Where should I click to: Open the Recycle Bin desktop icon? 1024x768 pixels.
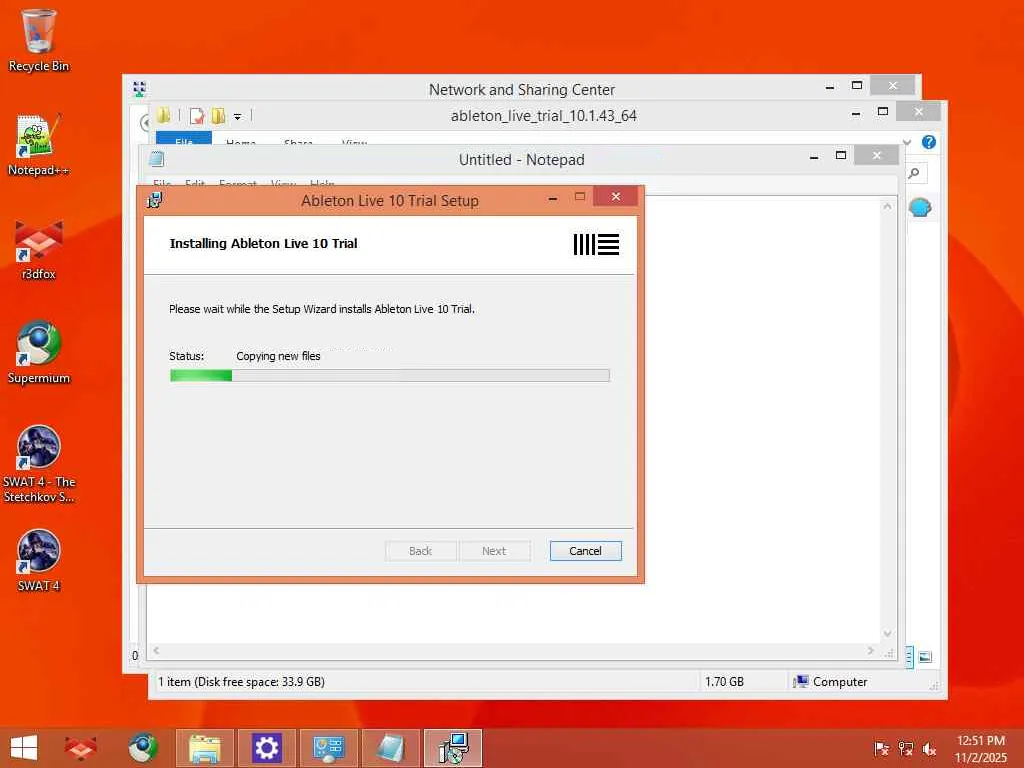39,40
